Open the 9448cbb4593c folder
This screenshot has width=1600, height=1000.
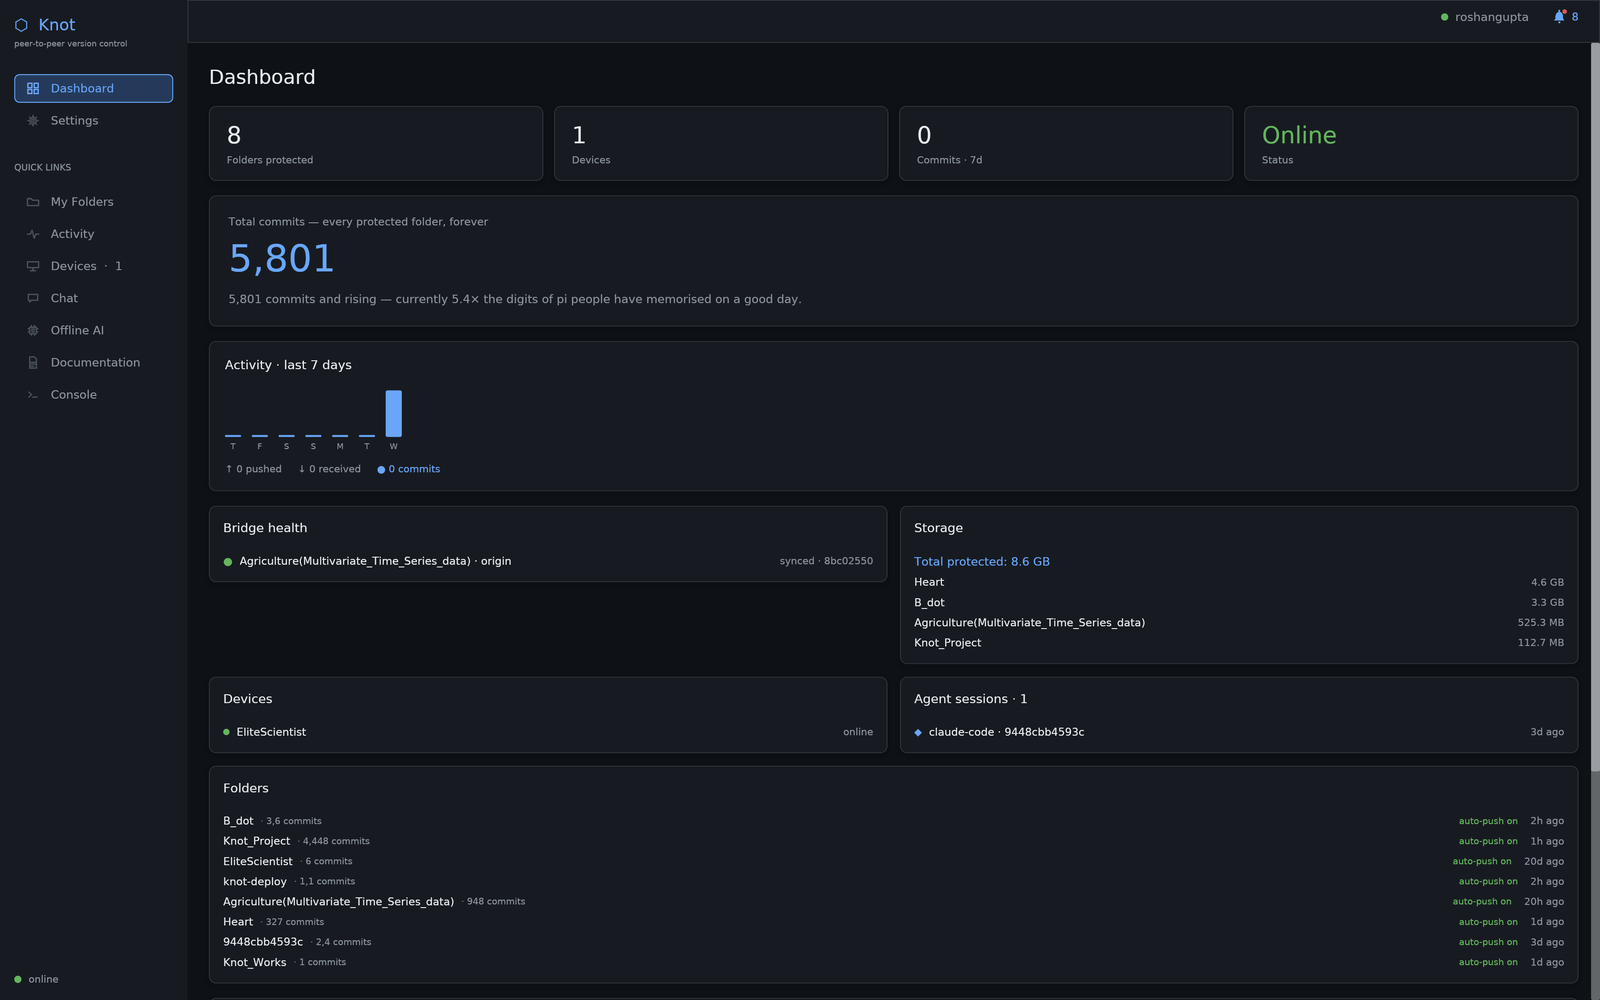pos(263,942)
